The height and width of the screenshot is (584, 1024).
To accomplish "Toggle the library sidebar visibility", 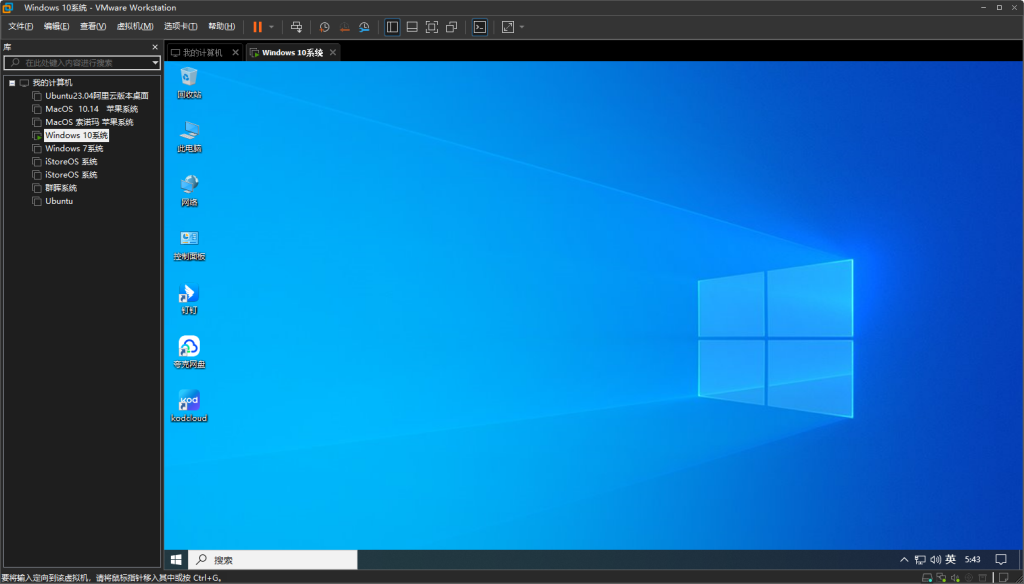I will click(x=392, y=27).
